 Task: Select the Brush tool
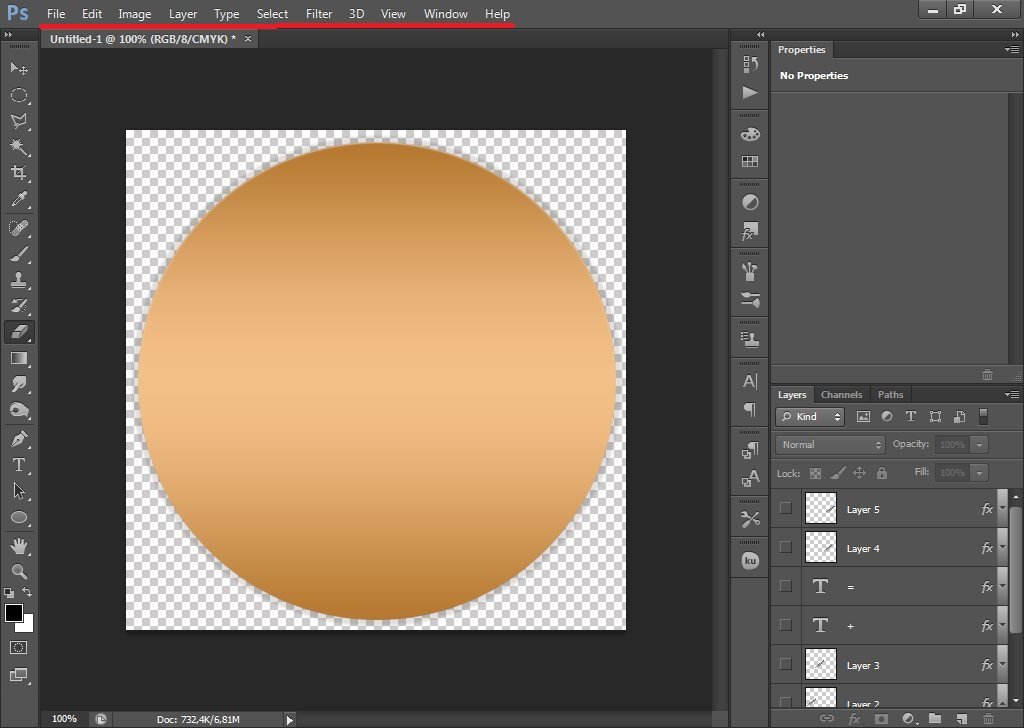point(19,254)
